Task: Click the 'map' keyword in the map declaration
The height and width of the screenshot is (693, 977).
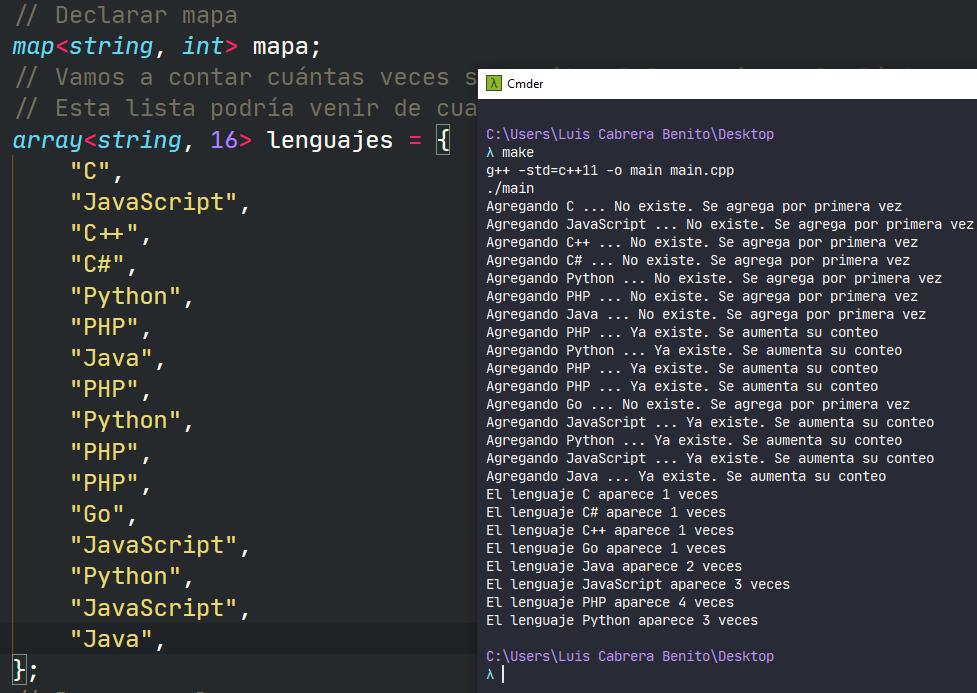Action: click(33, 47)
